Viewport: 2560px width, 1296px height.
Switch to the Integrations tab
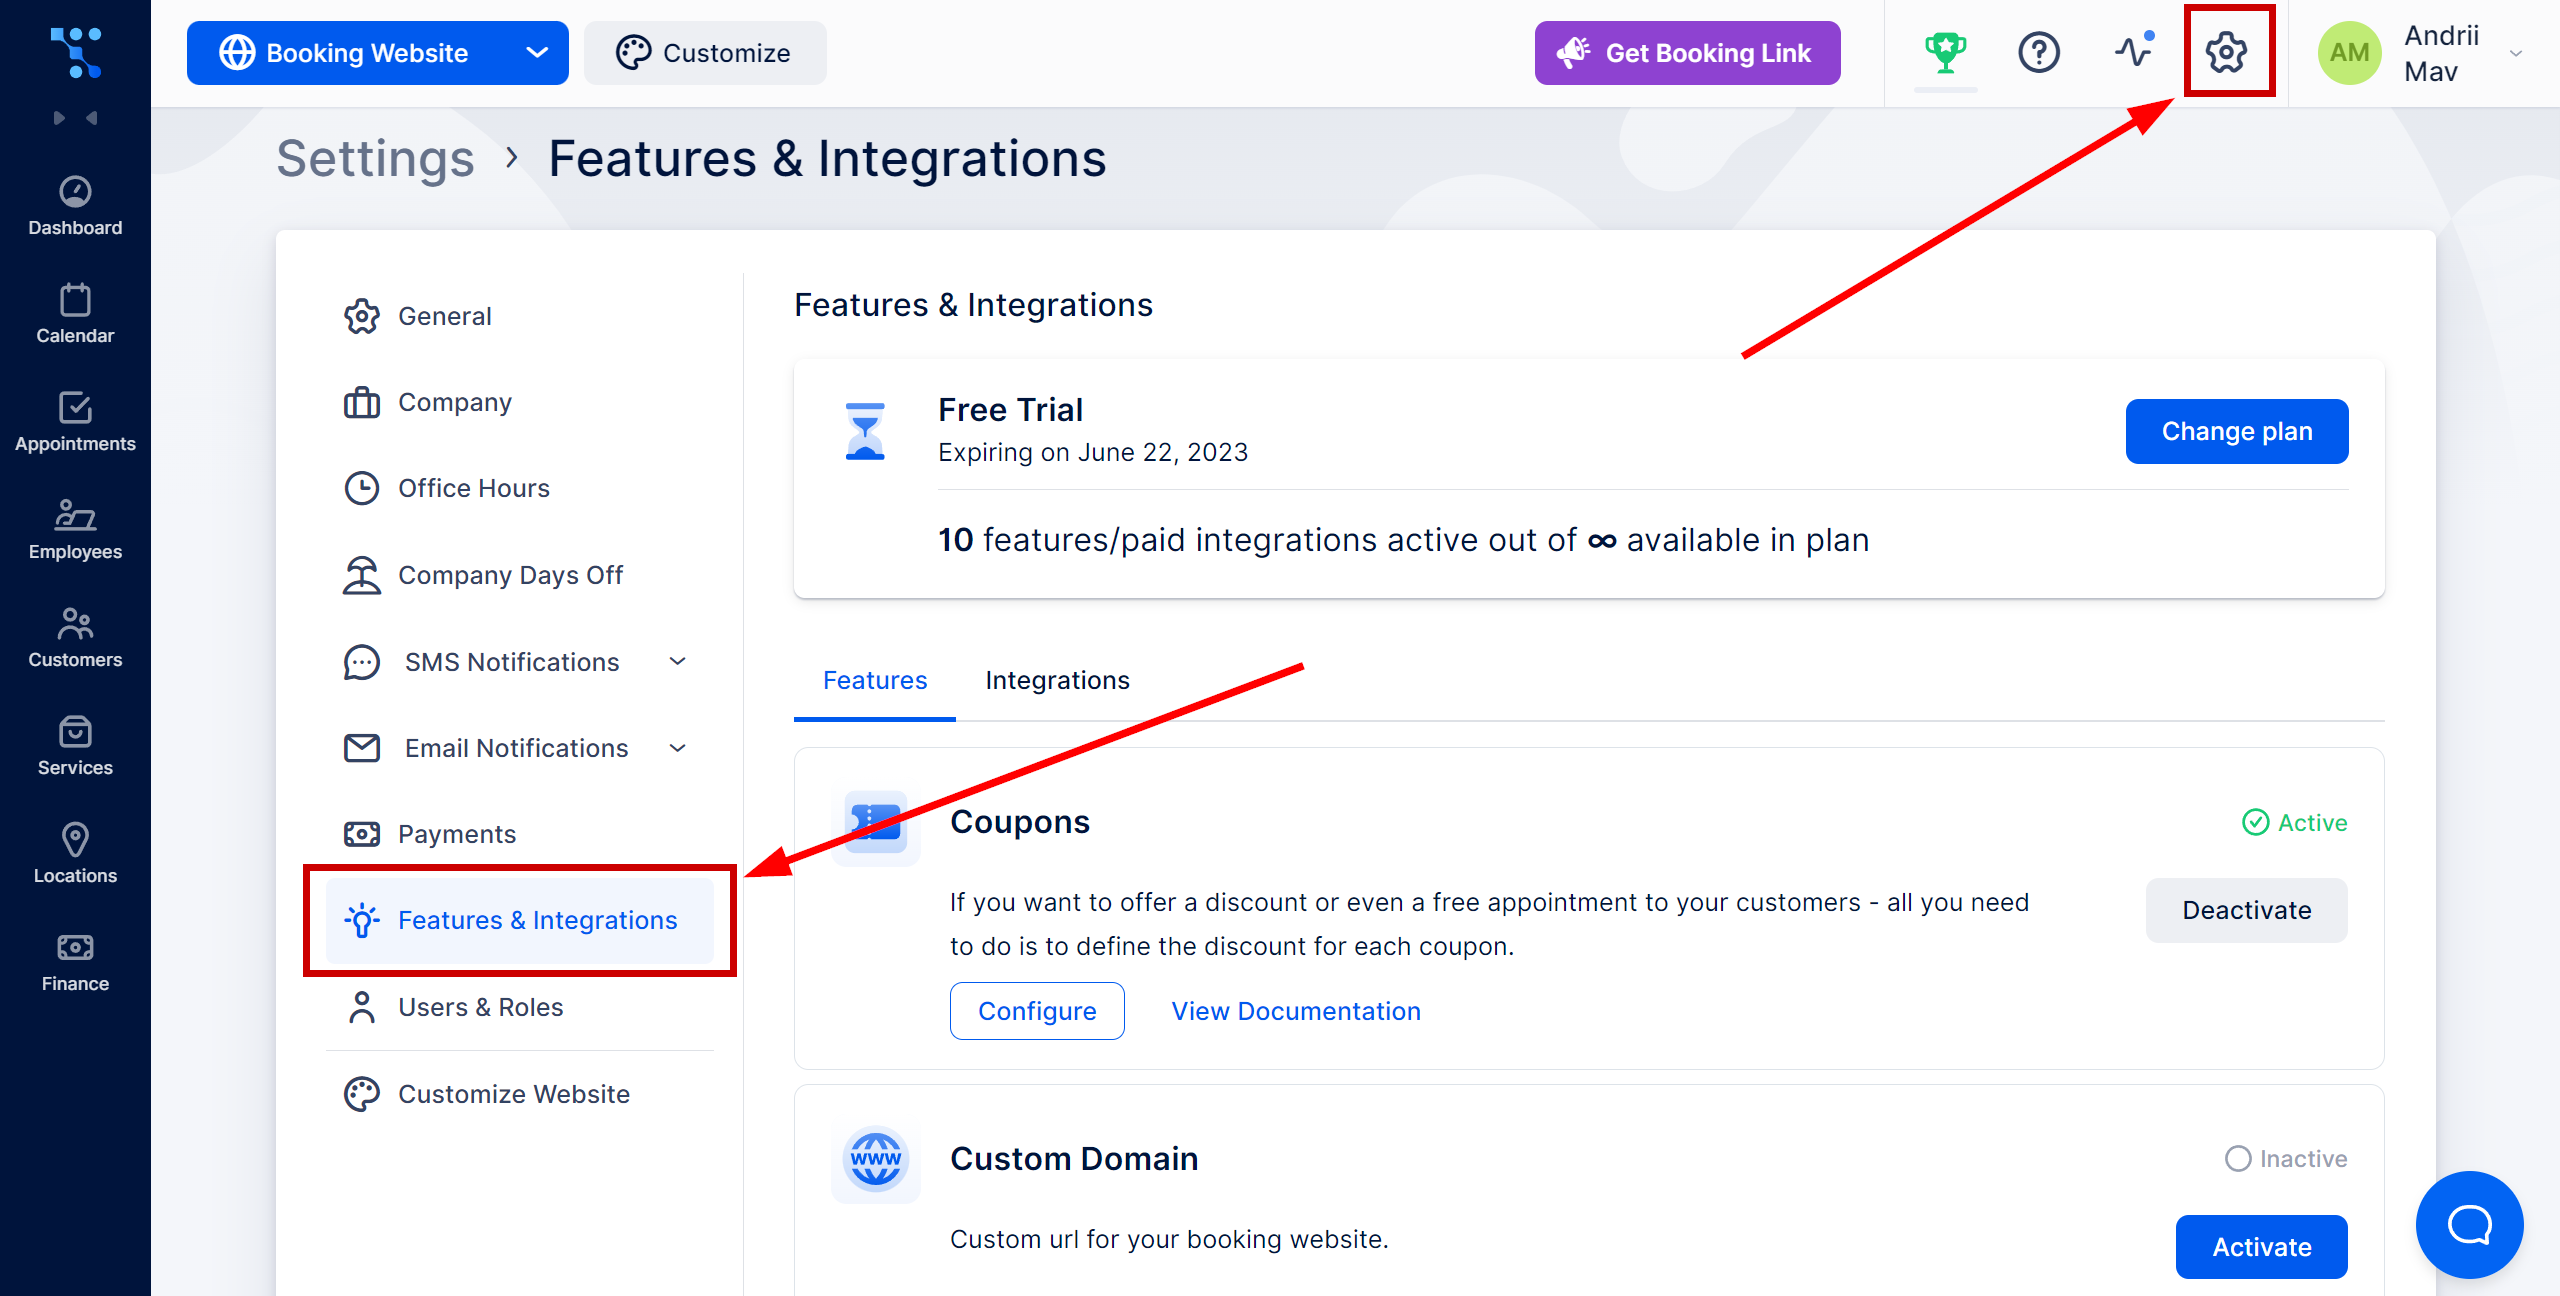[1057, 680]
